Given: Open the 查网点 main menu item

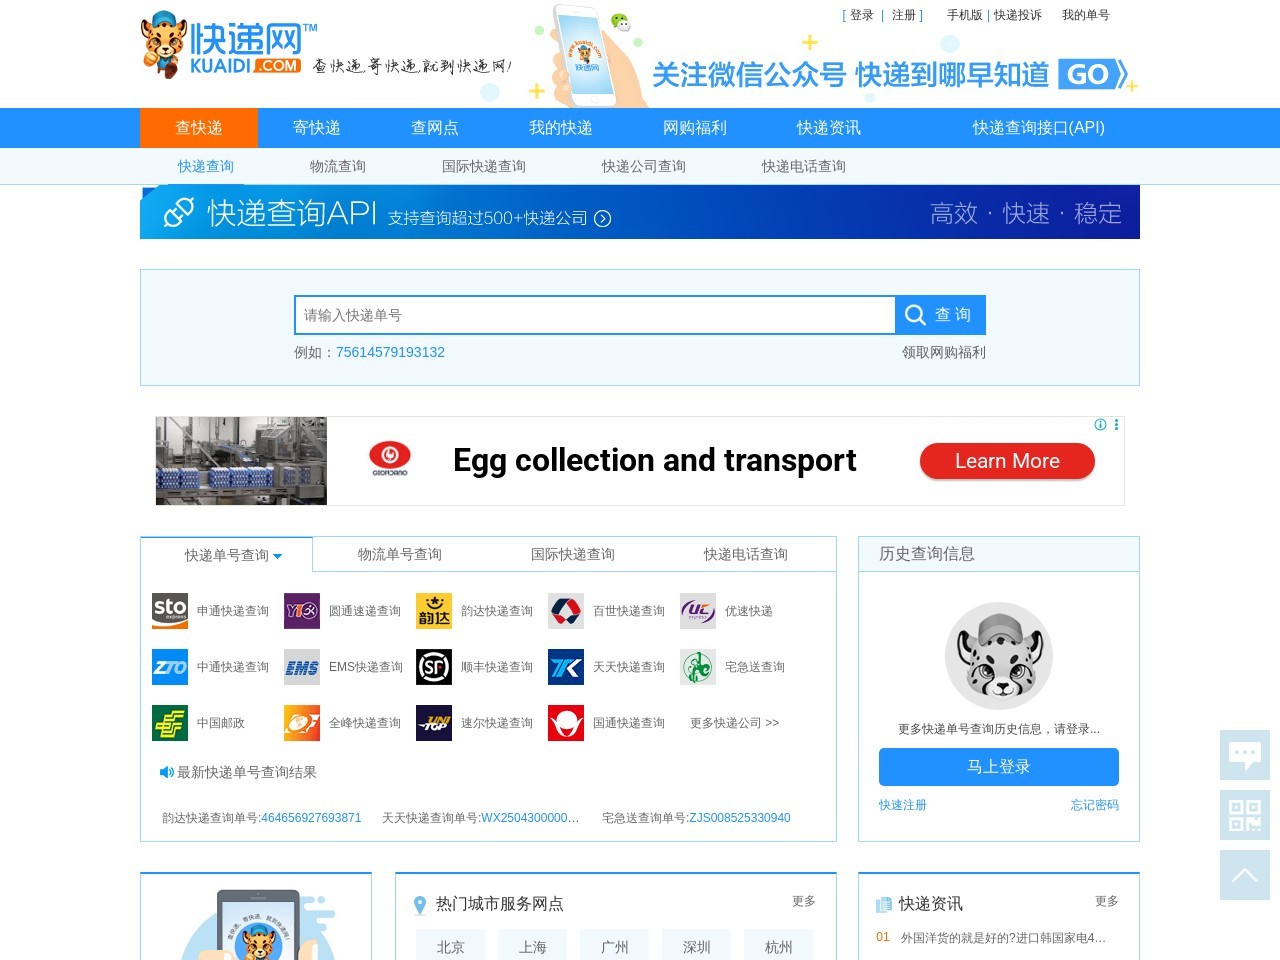Looking at the screenshot, I should (x=435, y=128).
